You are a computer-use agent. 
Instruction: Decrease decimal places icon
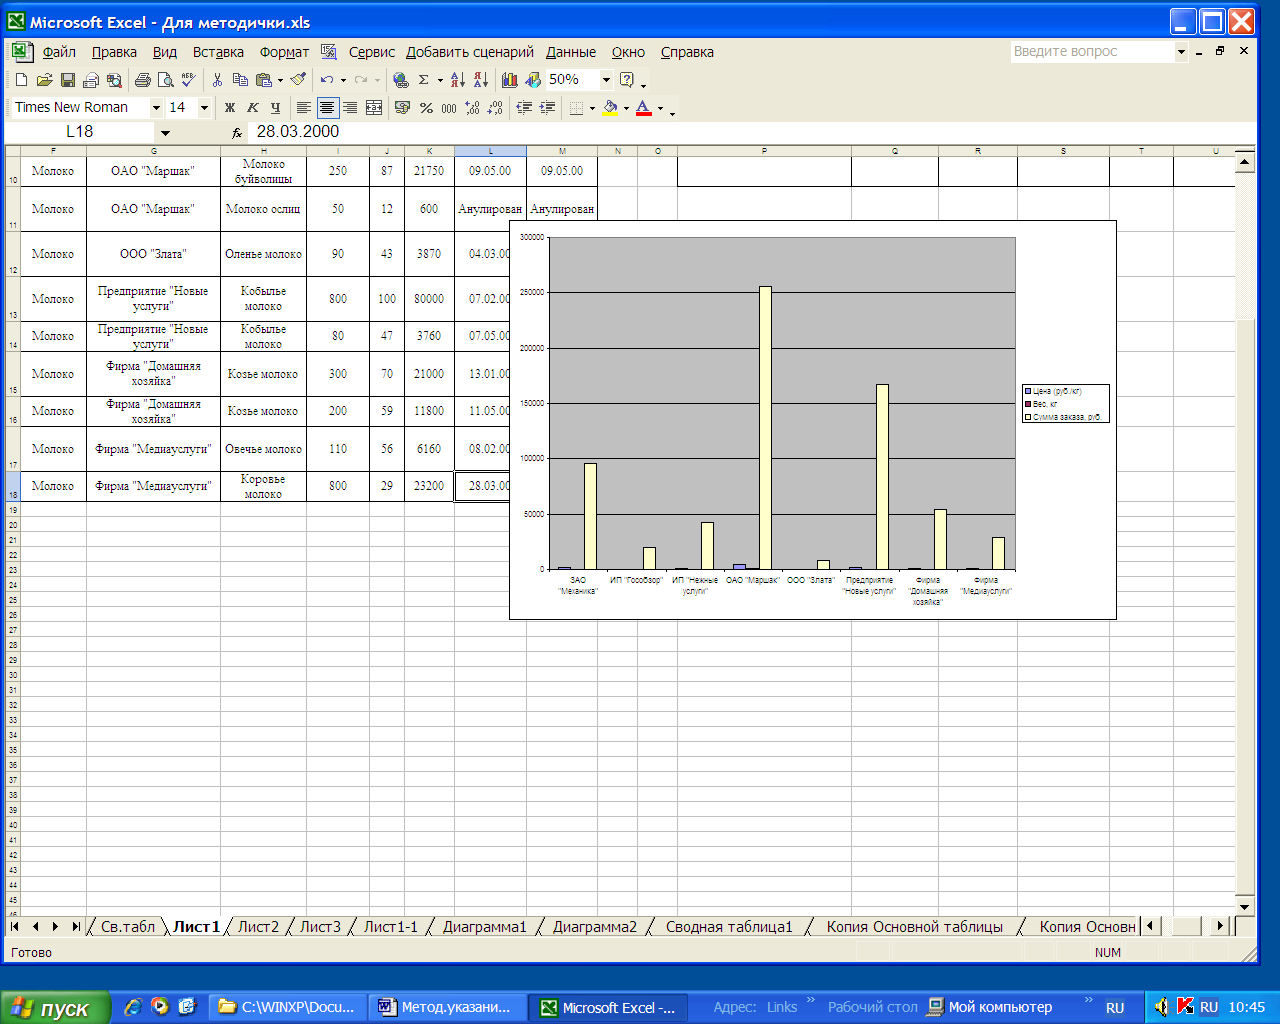[495, 108]
